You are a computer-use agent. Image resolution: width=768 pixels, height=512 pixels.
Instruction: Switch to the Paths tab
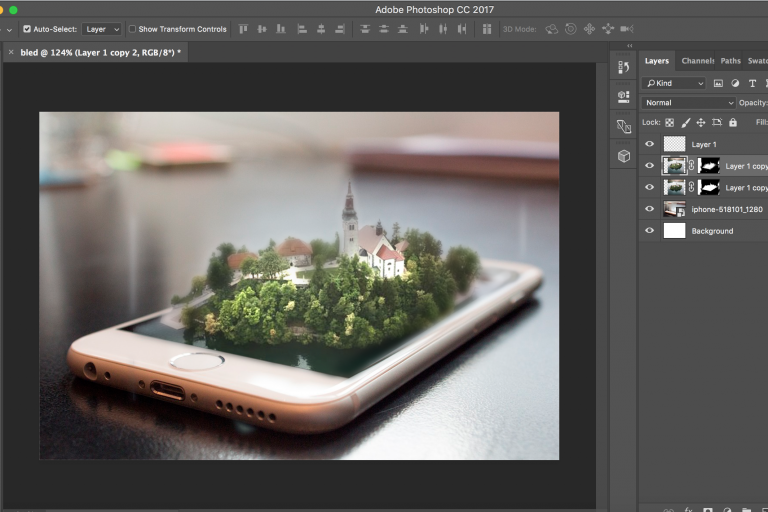[x=731, y=61]
